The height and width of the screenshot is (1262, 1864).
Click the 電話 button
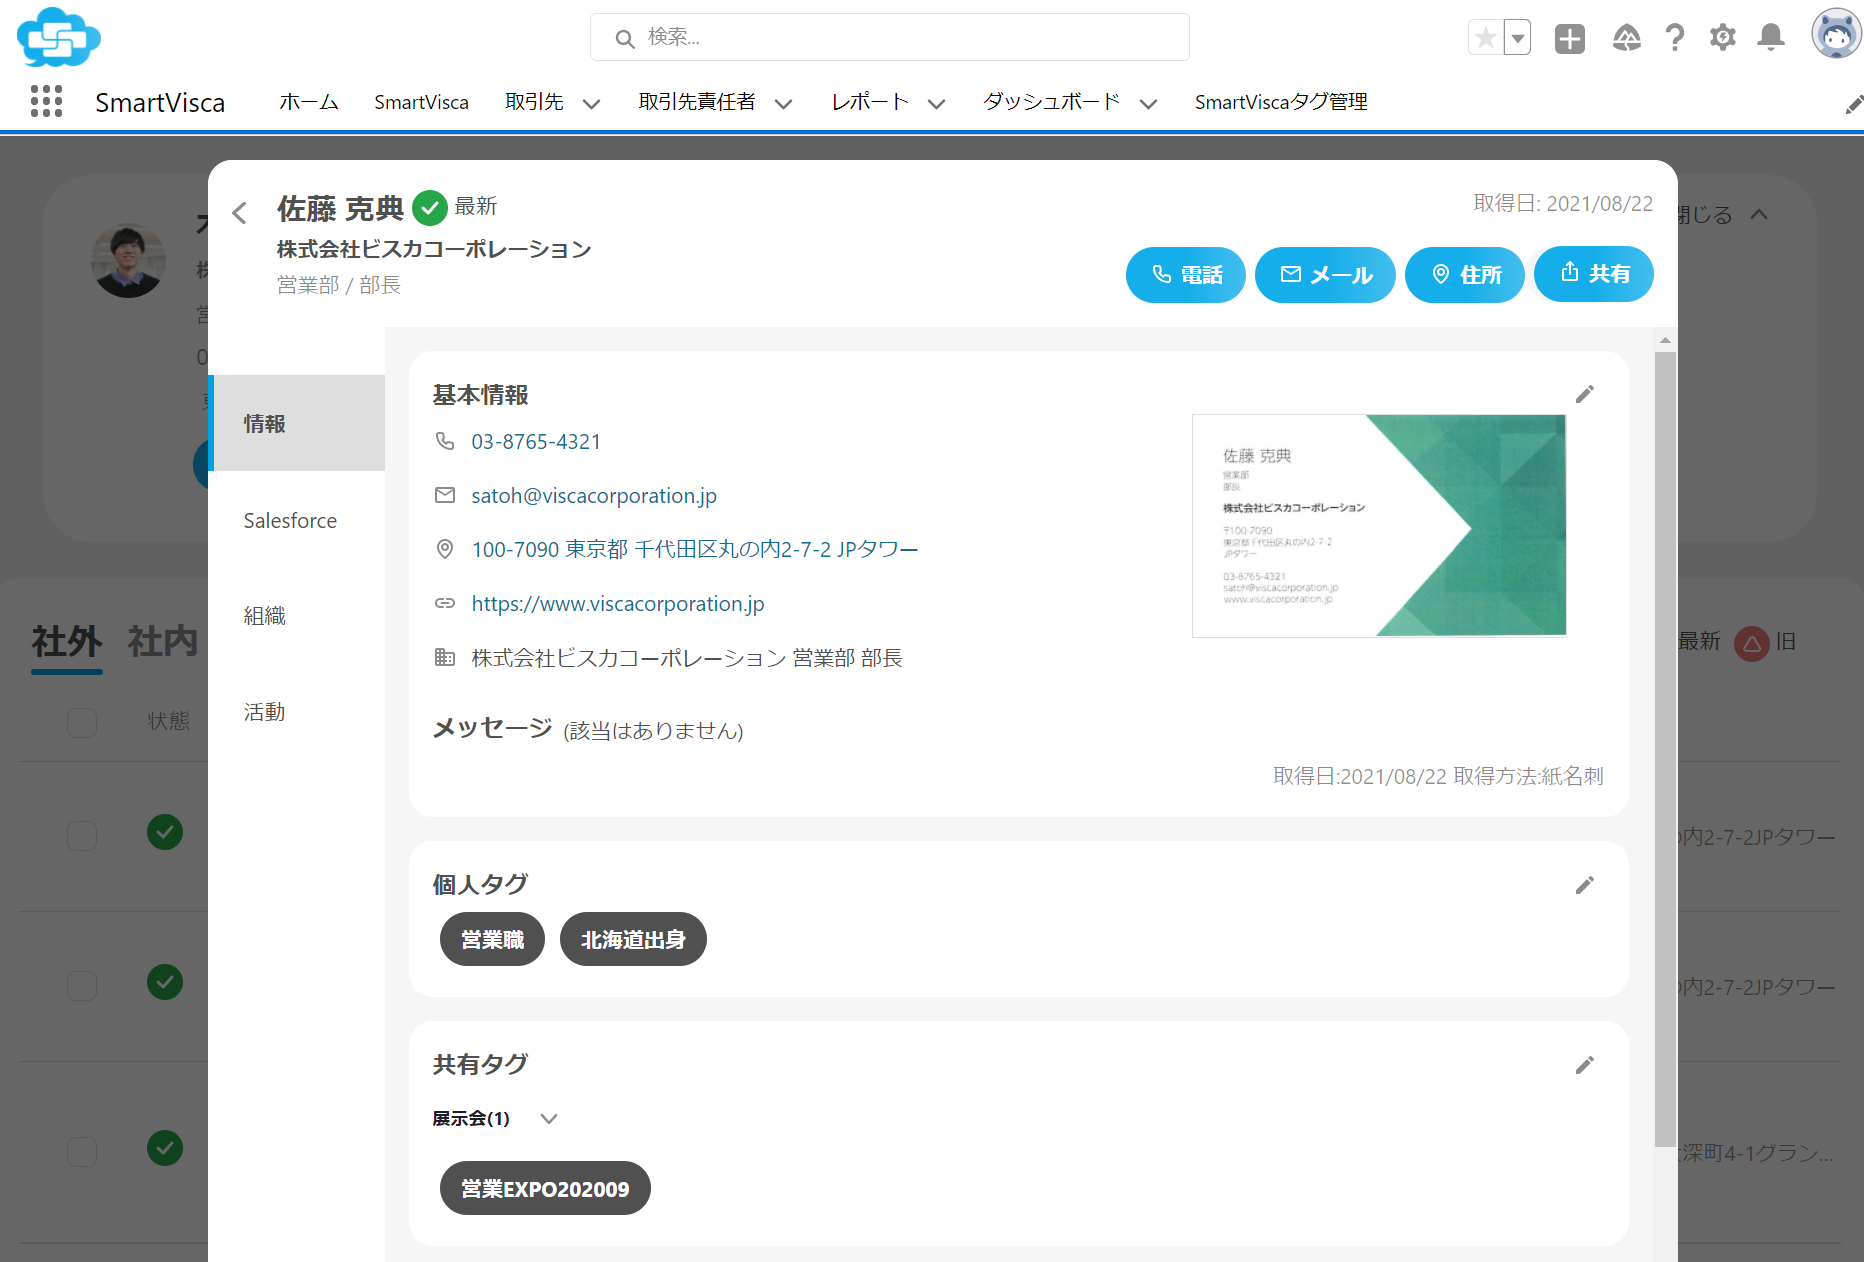coord(1185,274)
